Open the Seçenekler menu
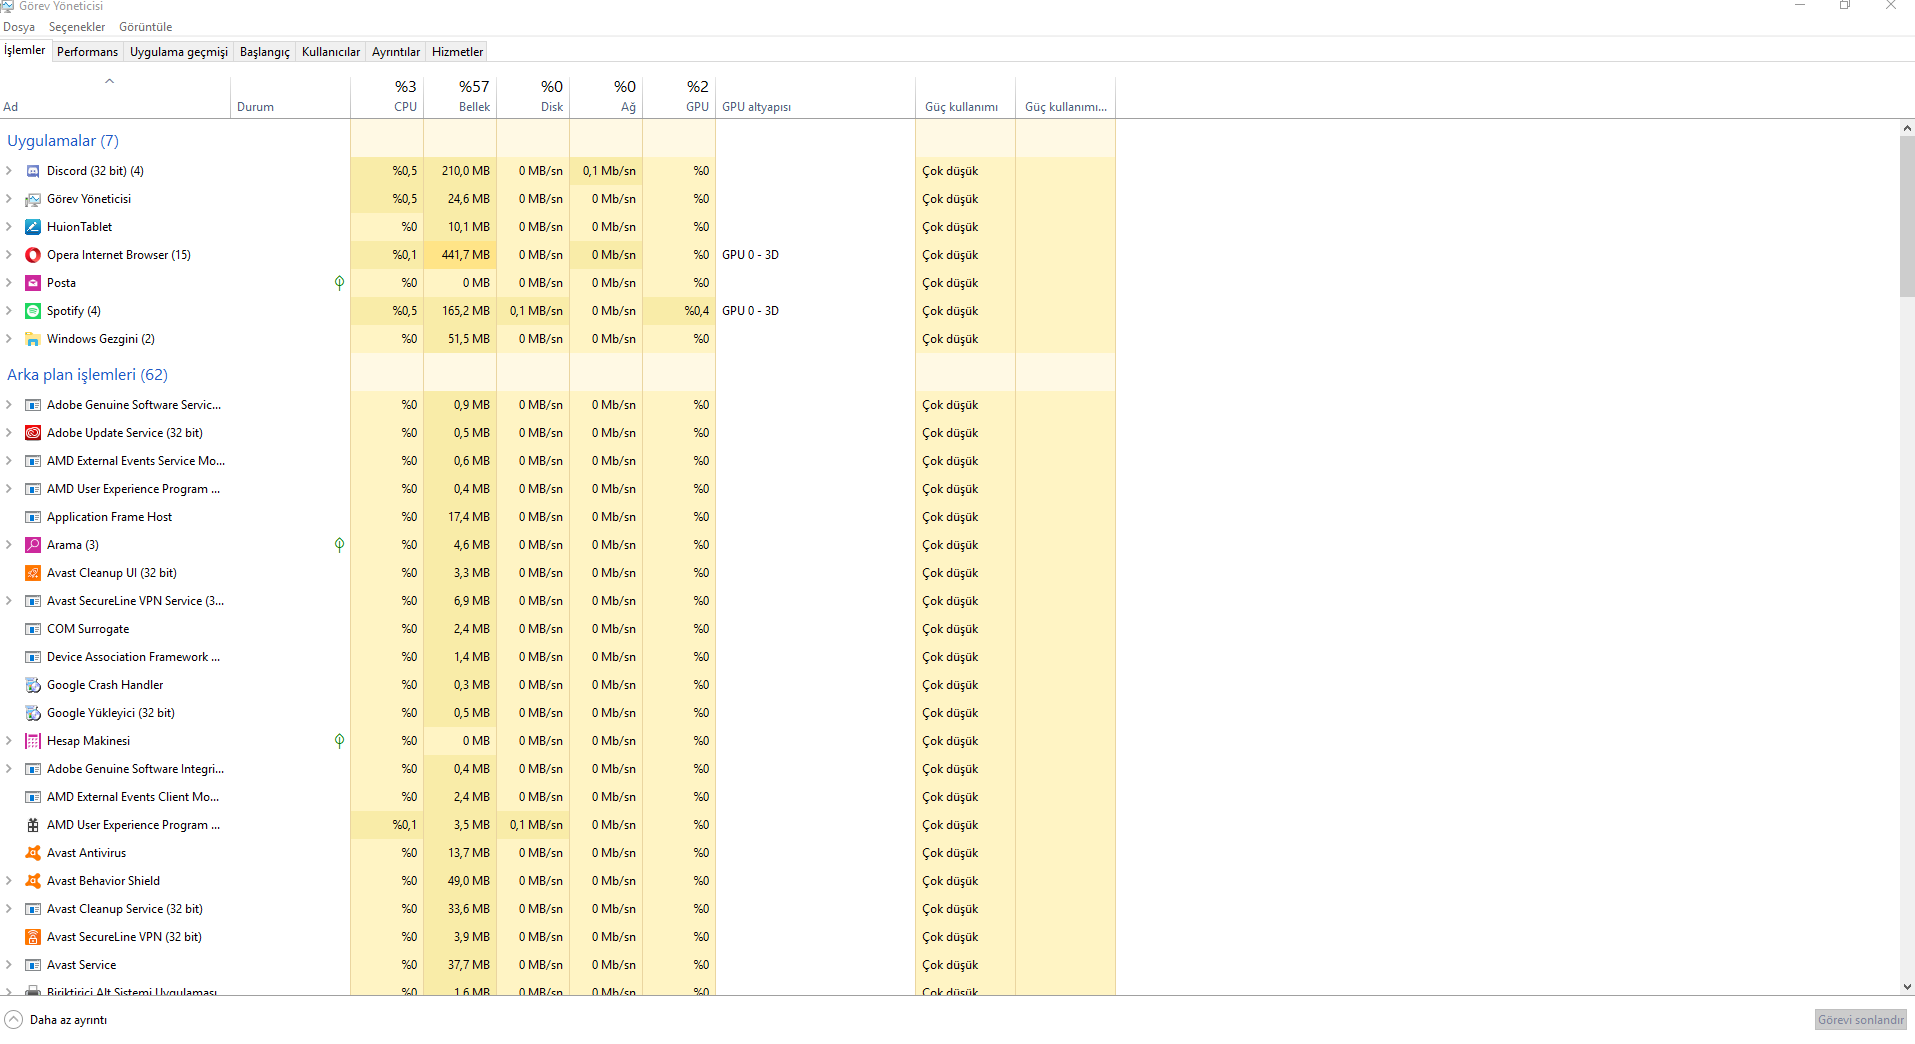 (77, 27)
